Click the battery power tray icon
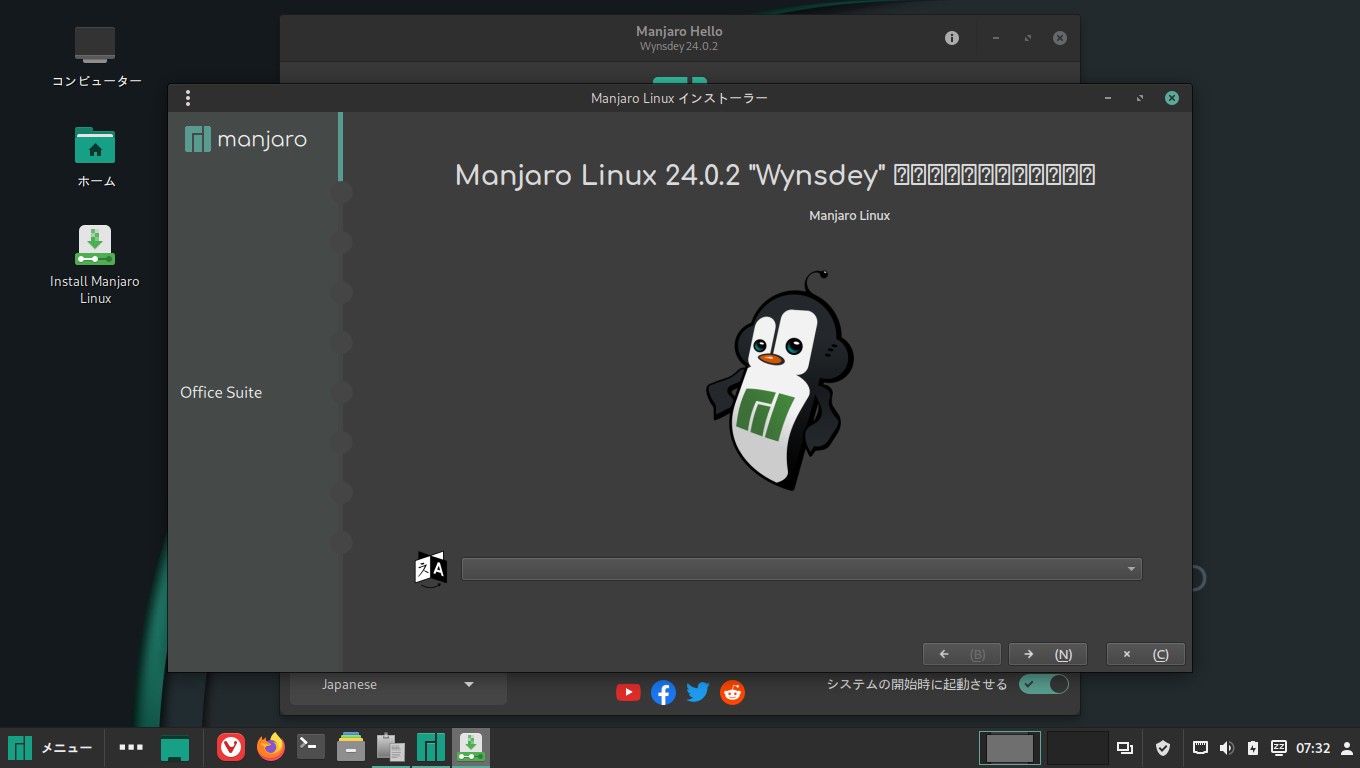1360x768 pixels. (1253, 748)
